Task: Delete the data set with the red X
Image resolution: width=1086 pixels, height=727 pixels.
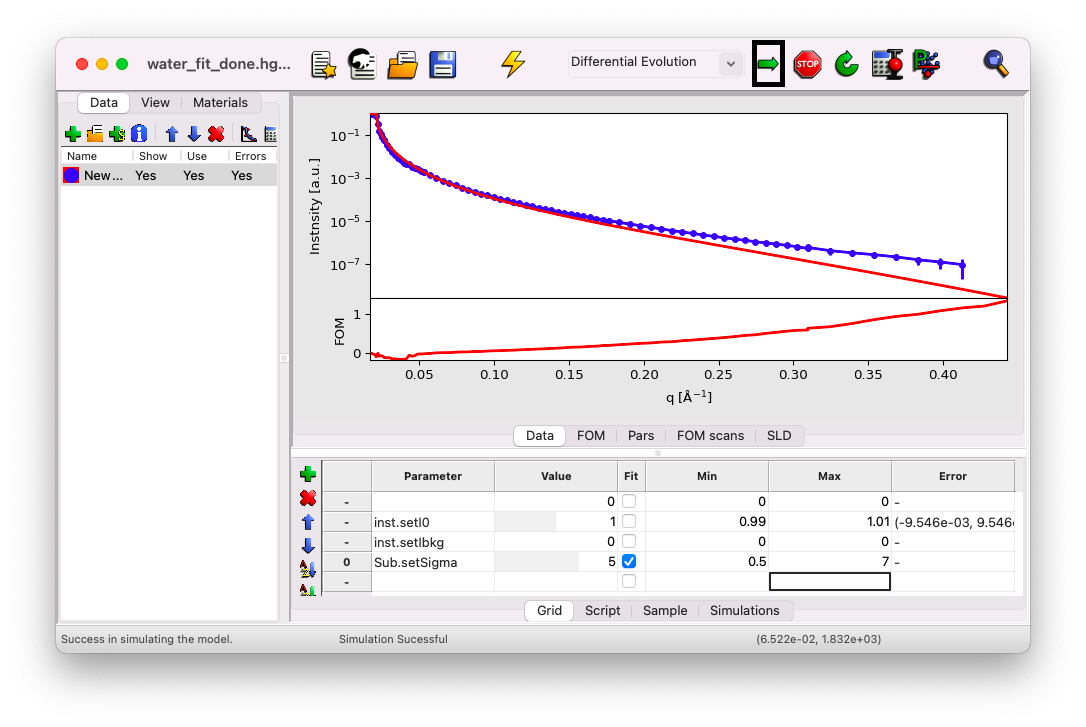Action: point(216,134)
